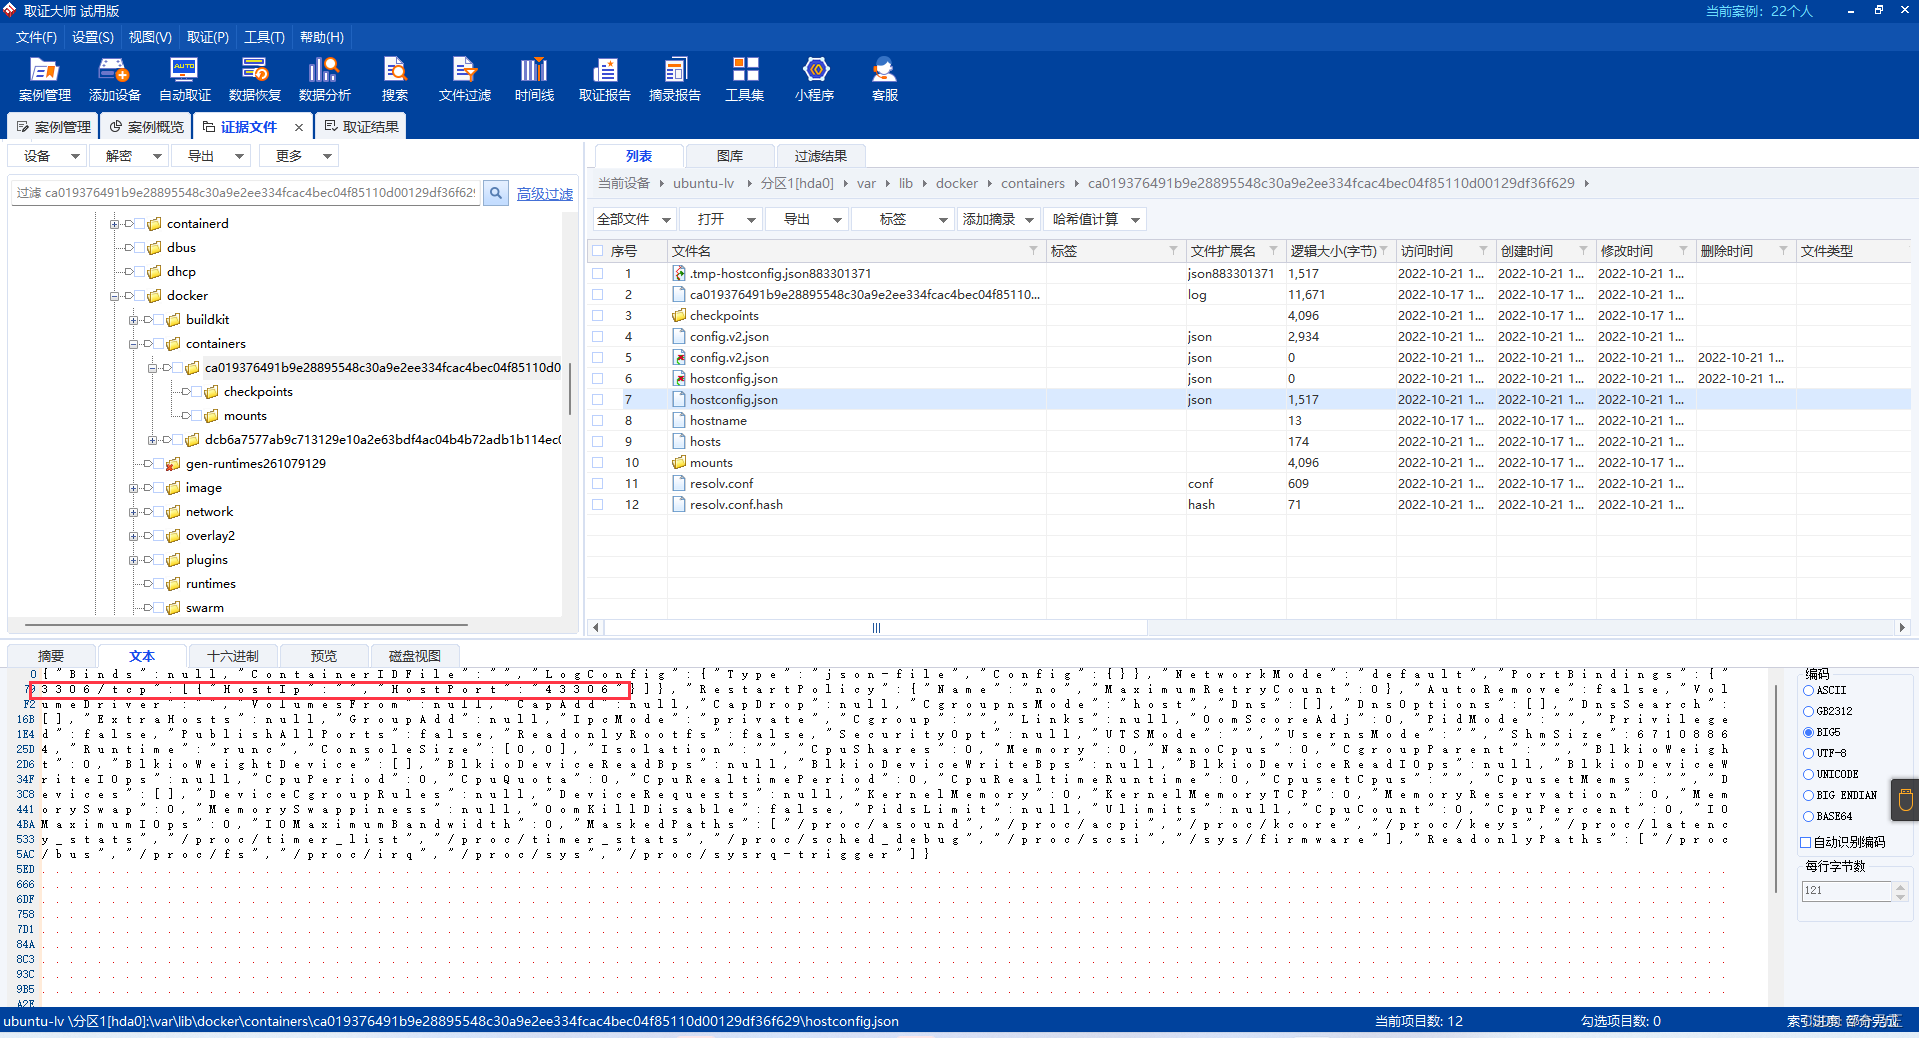1919x1038 pixels.
Task: Open the 全部文件 dropdown
Action: pos(634,219)
